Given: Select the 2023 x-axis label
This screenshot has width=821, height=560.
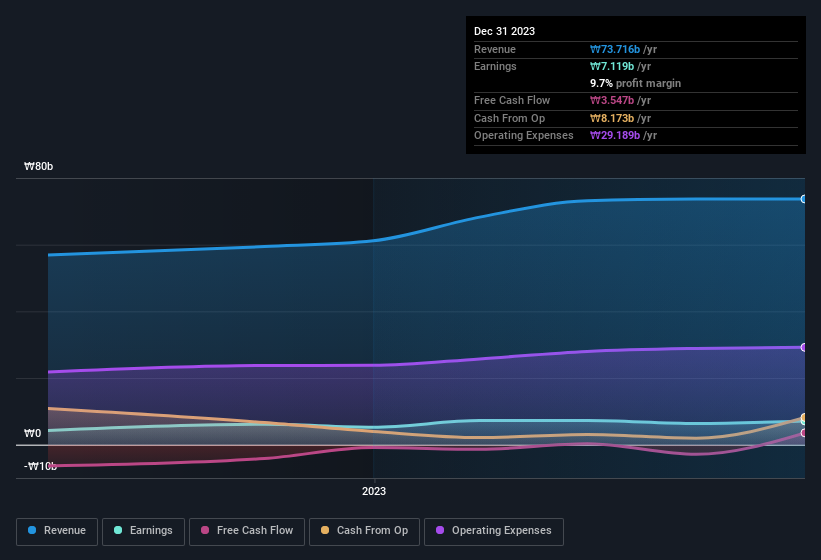Looking at the screenshot, I should pos(374,491).
